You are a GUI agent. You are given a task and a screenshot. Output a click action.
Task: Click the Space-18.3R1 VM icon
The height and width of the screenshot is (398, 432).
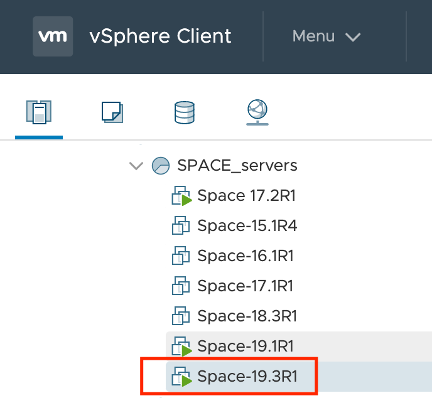click(x=181, y=316)
